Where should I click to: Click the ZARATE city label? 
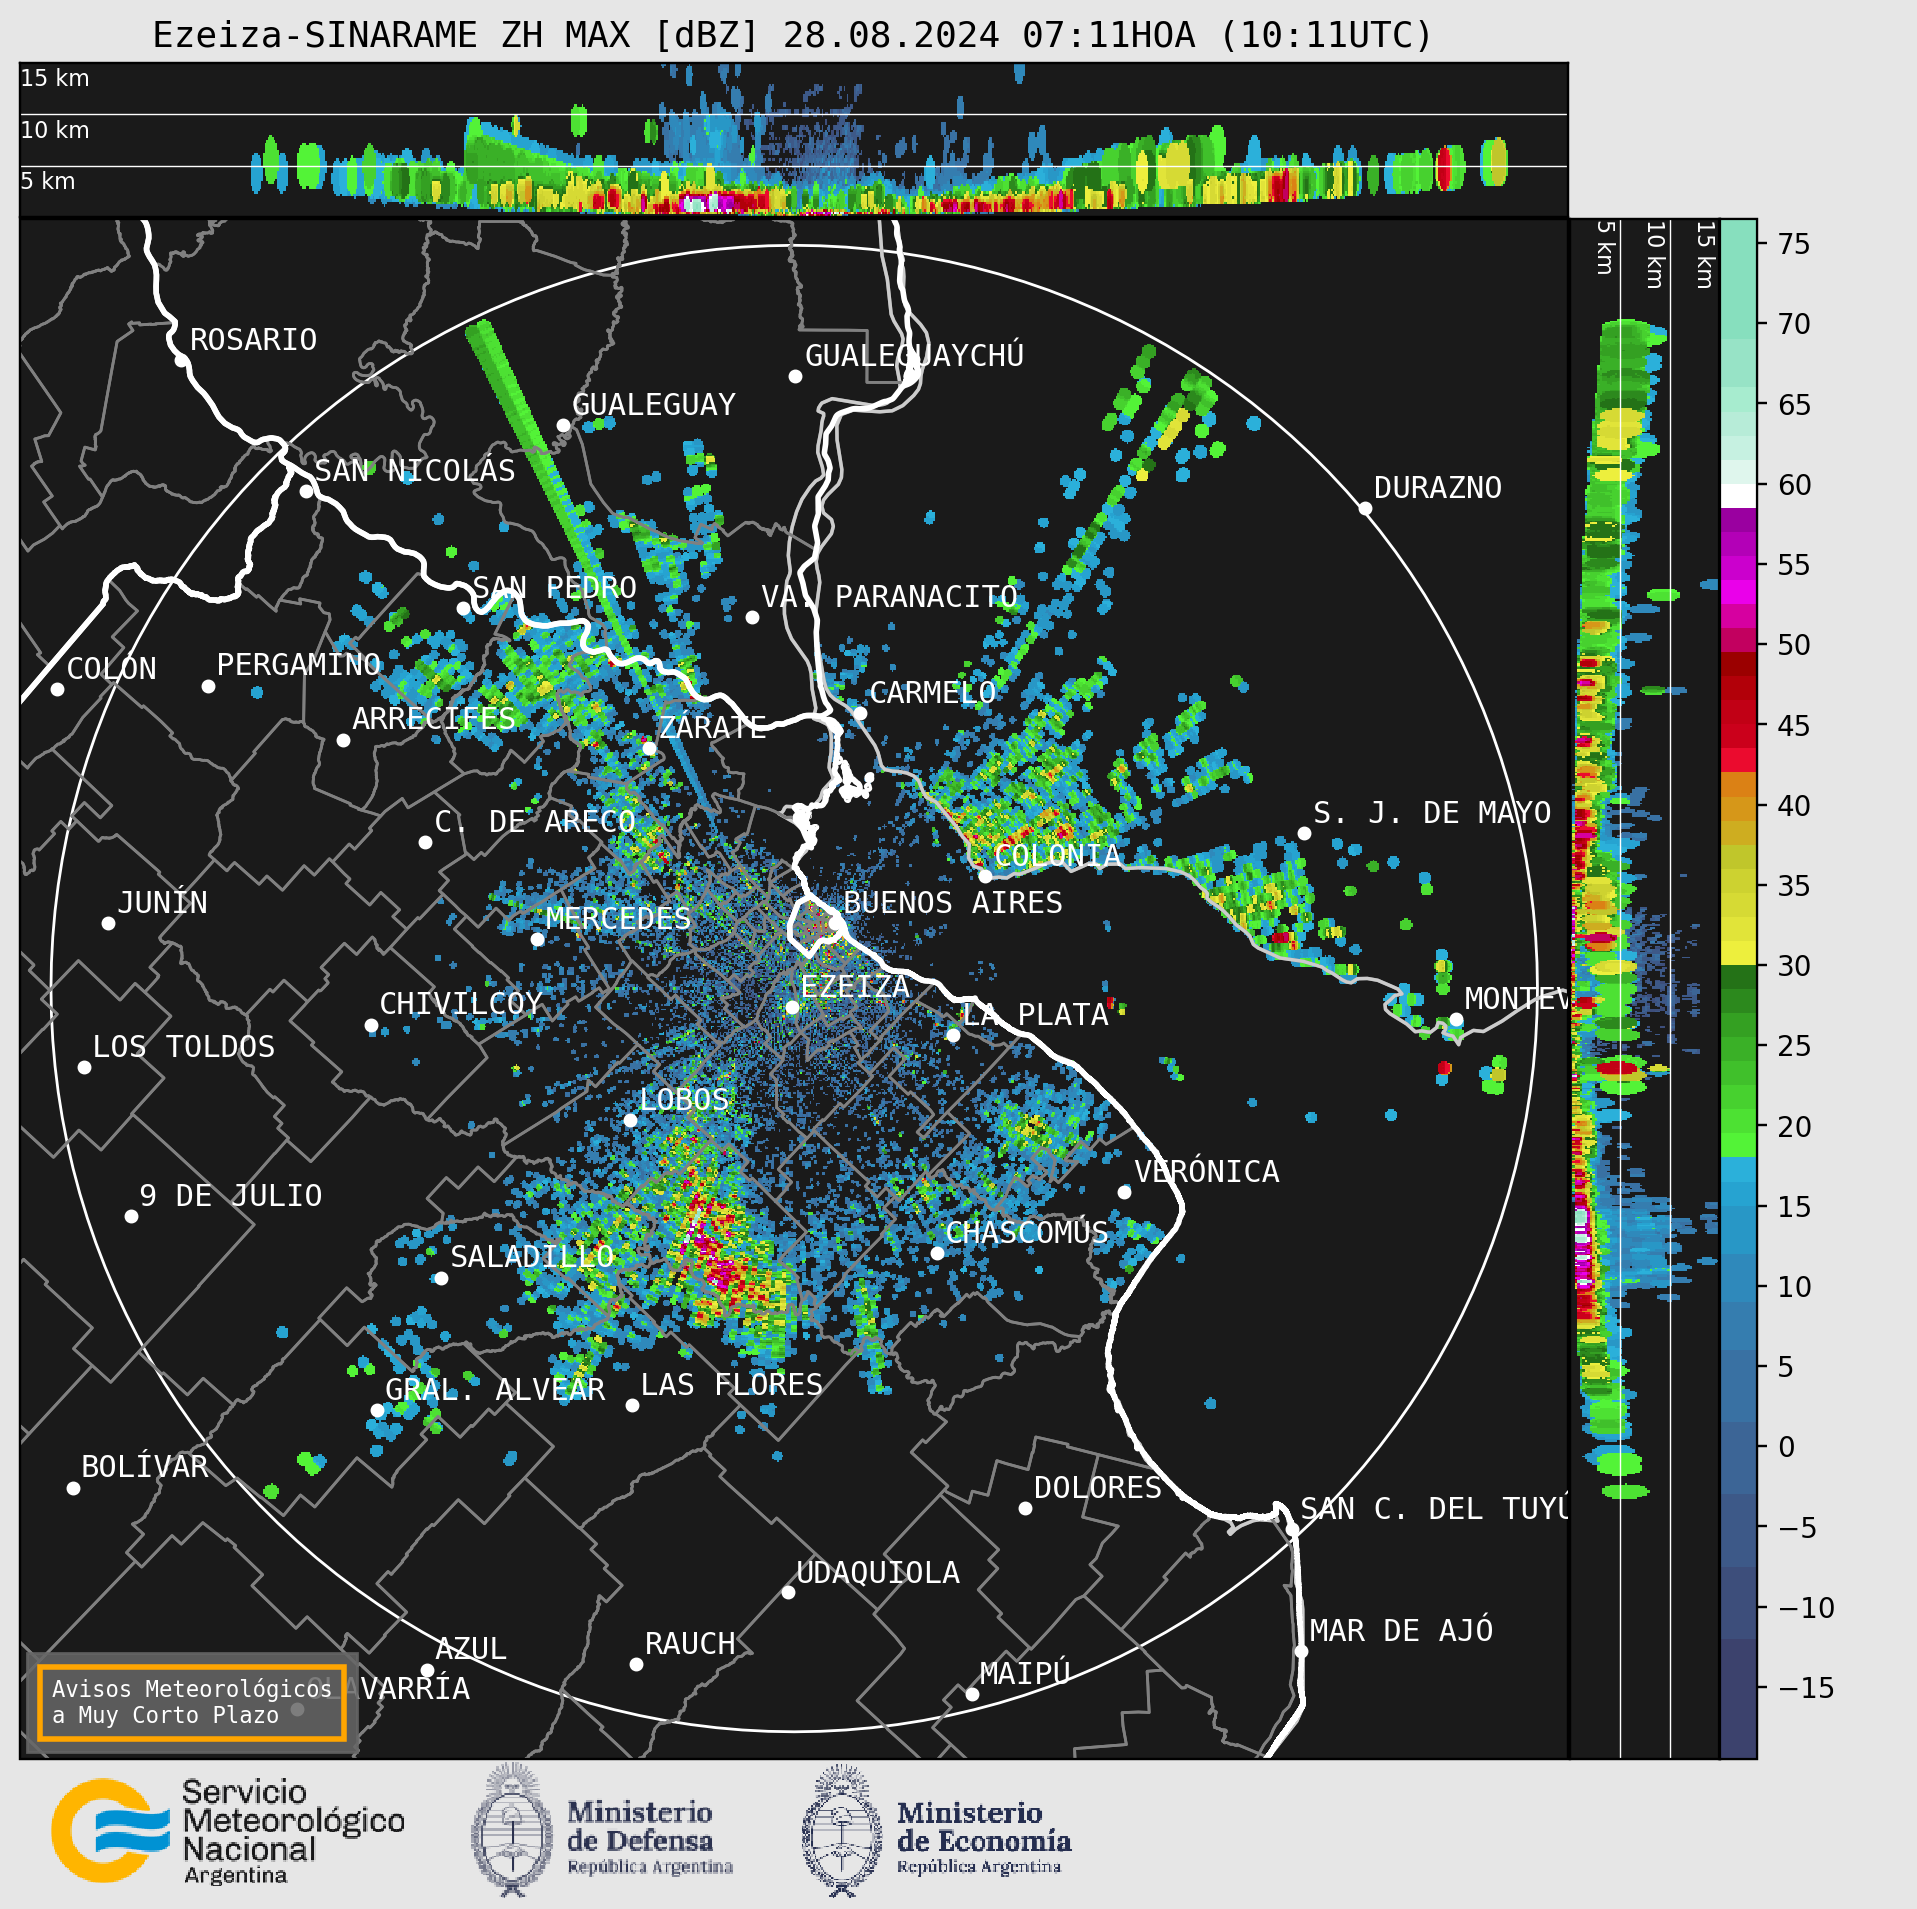coord(712,727)
